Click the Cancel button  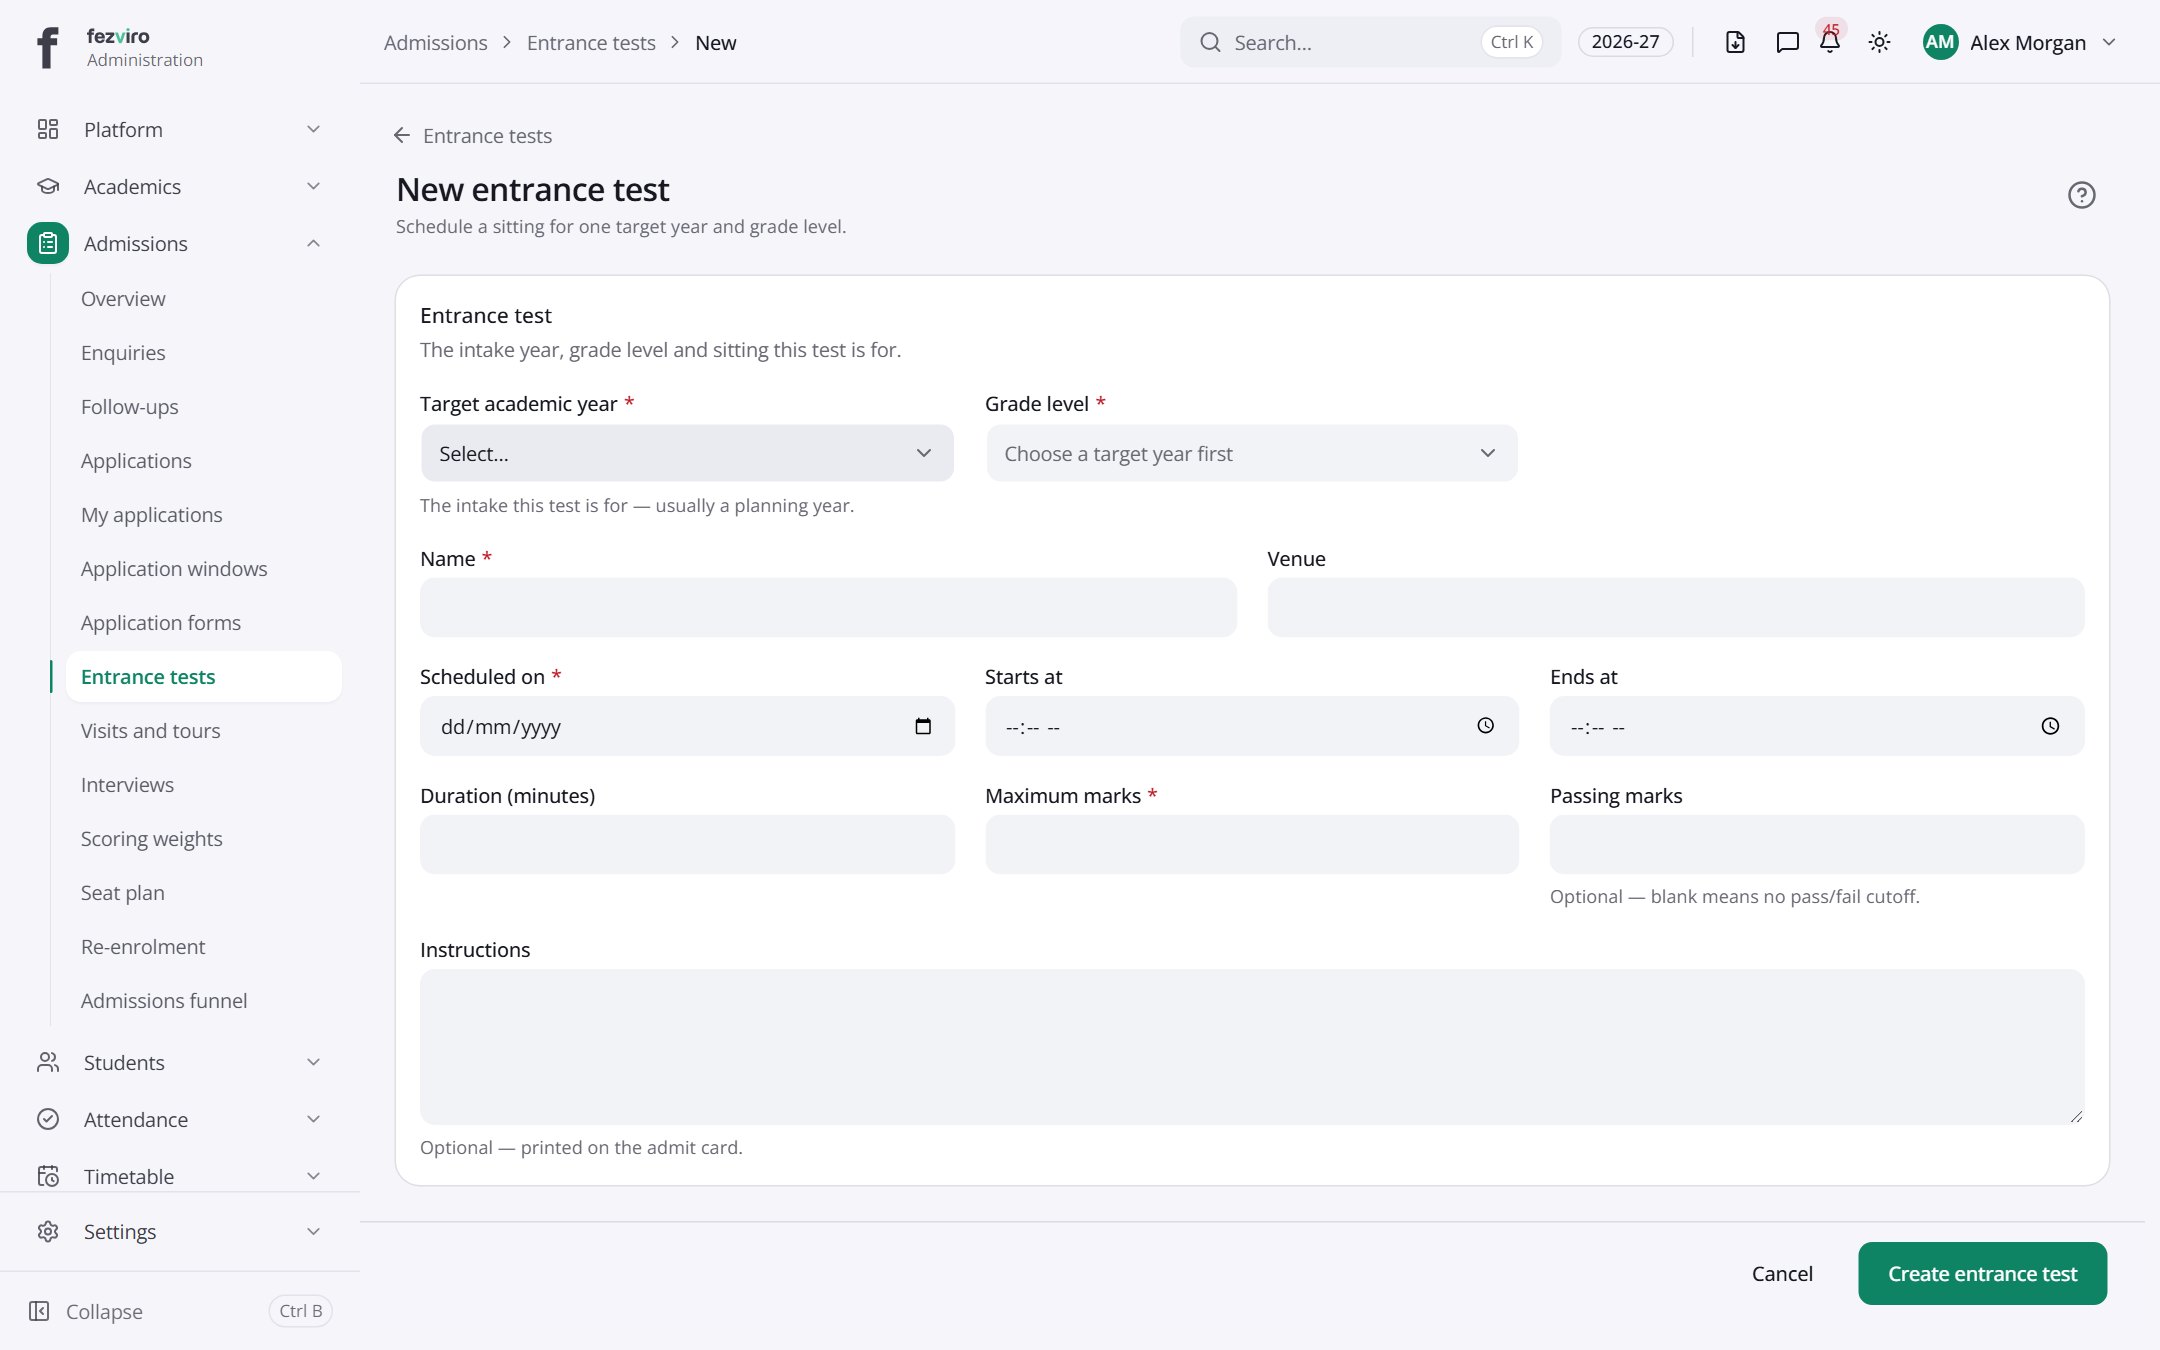click(x=1782, y=1273)
